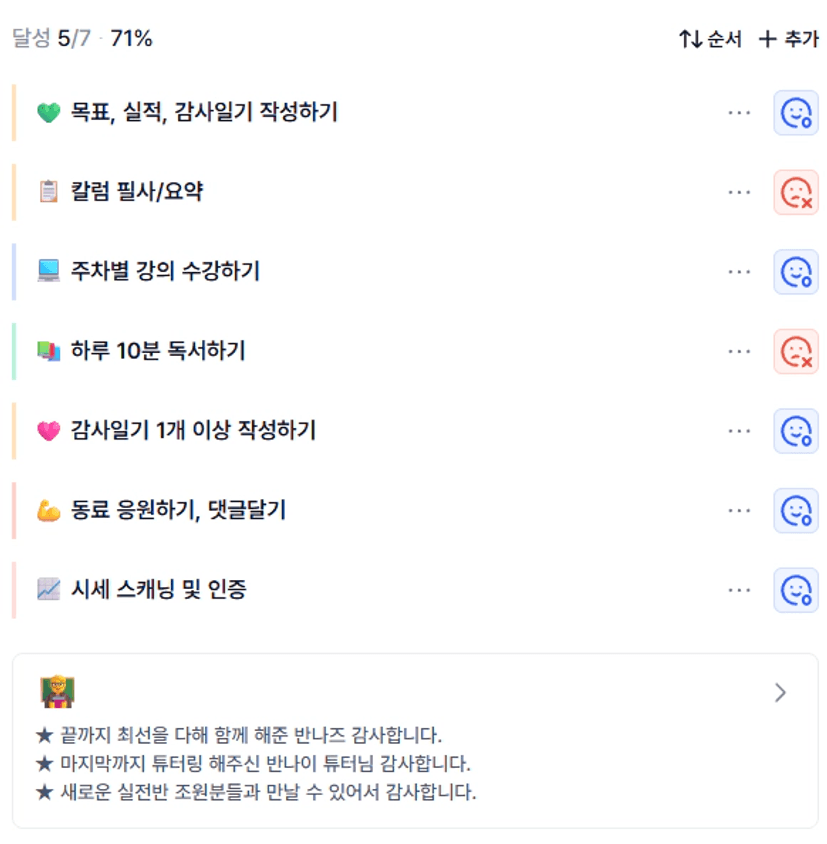Open ellipsis menu for 시세 스캐닝 및 인증
Viewport: 827px width, 844px height.
(x=739, y=590)
